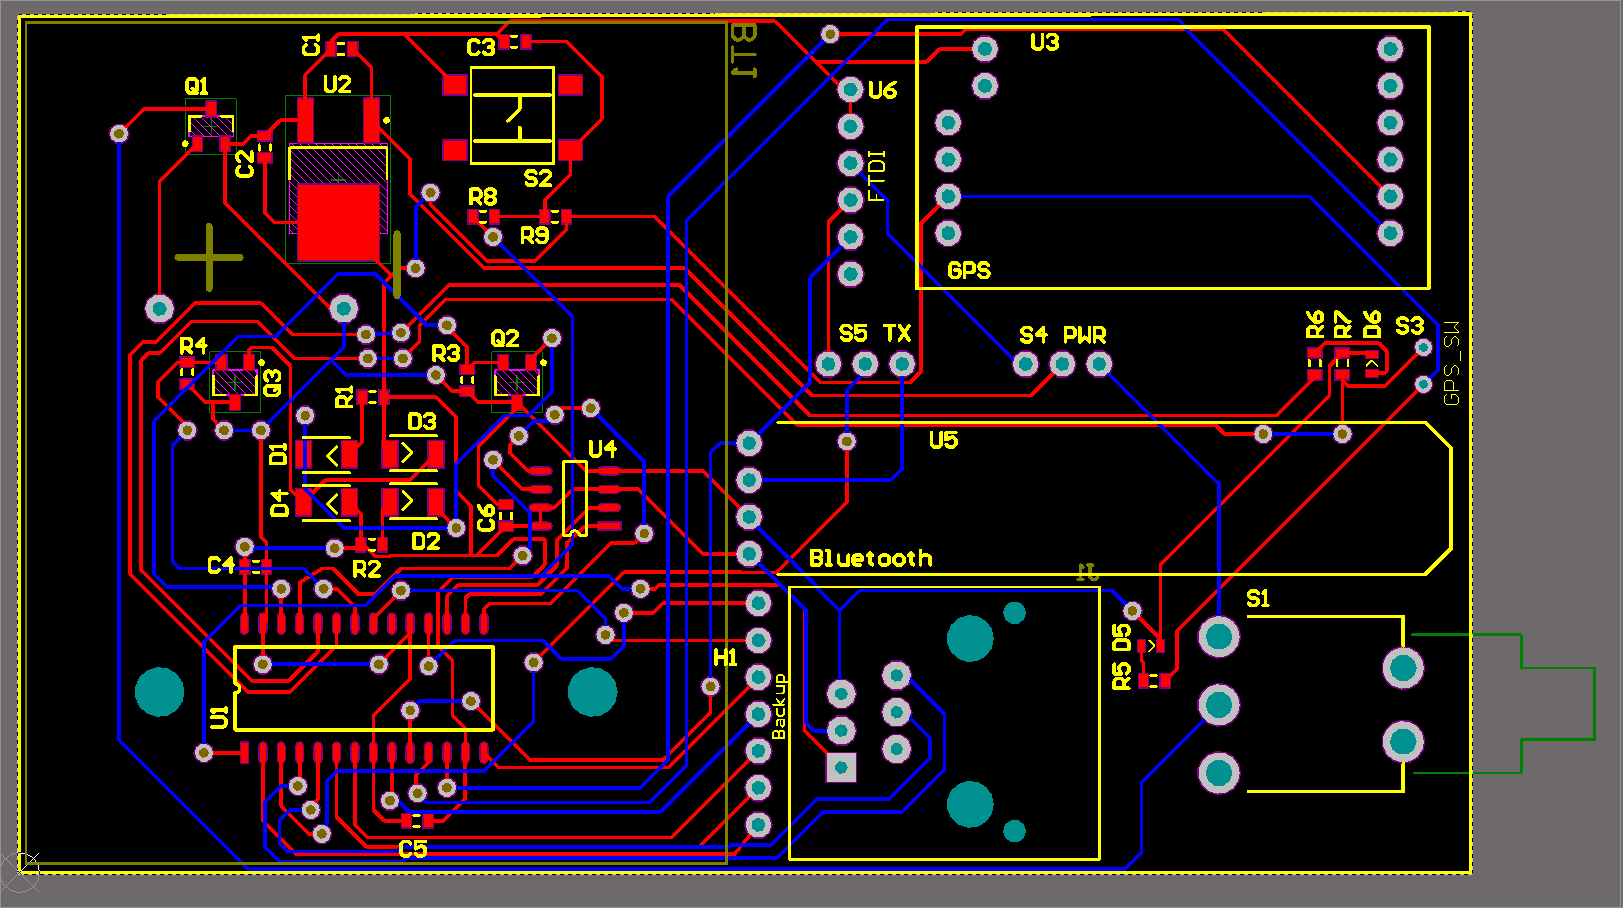Click the teal mounting hole left of U1
Viewport: 1623px width, 908px height.
click(160, 692)
